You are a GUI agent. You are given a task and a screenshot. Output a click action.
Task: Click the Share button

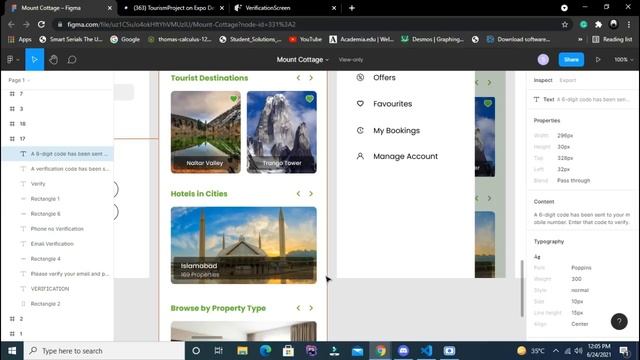[571, 60]
